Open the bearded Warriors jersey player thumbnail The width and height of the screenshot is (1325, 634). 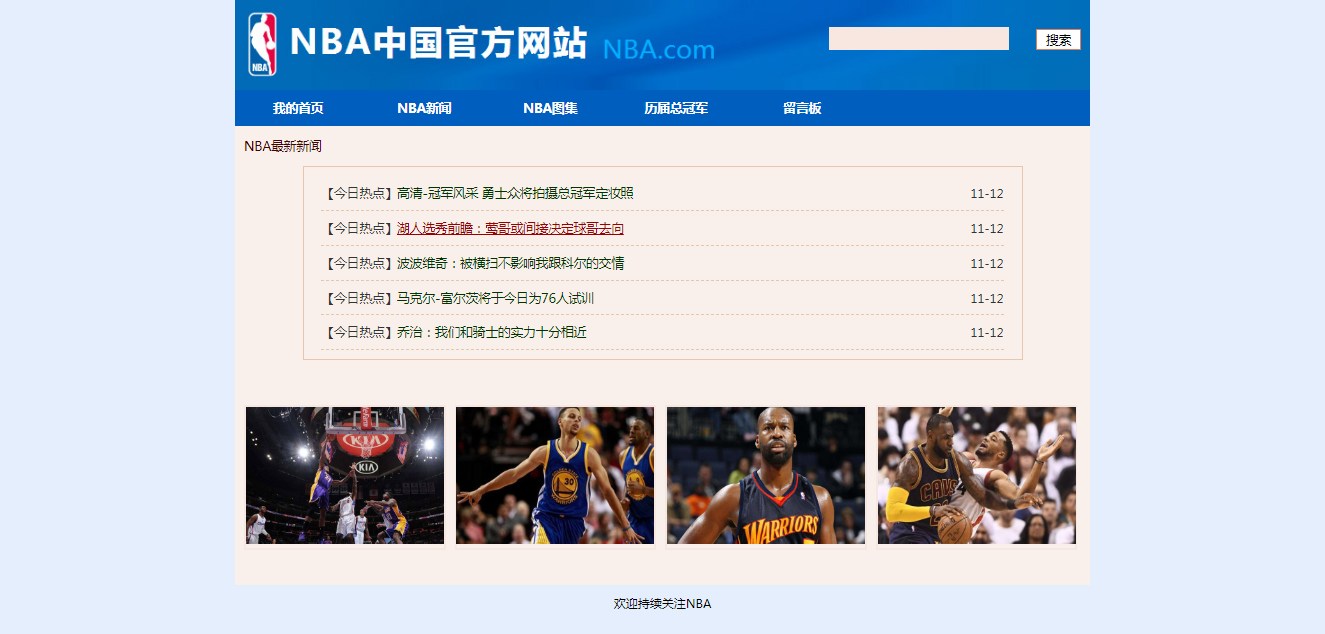[766, 475]
